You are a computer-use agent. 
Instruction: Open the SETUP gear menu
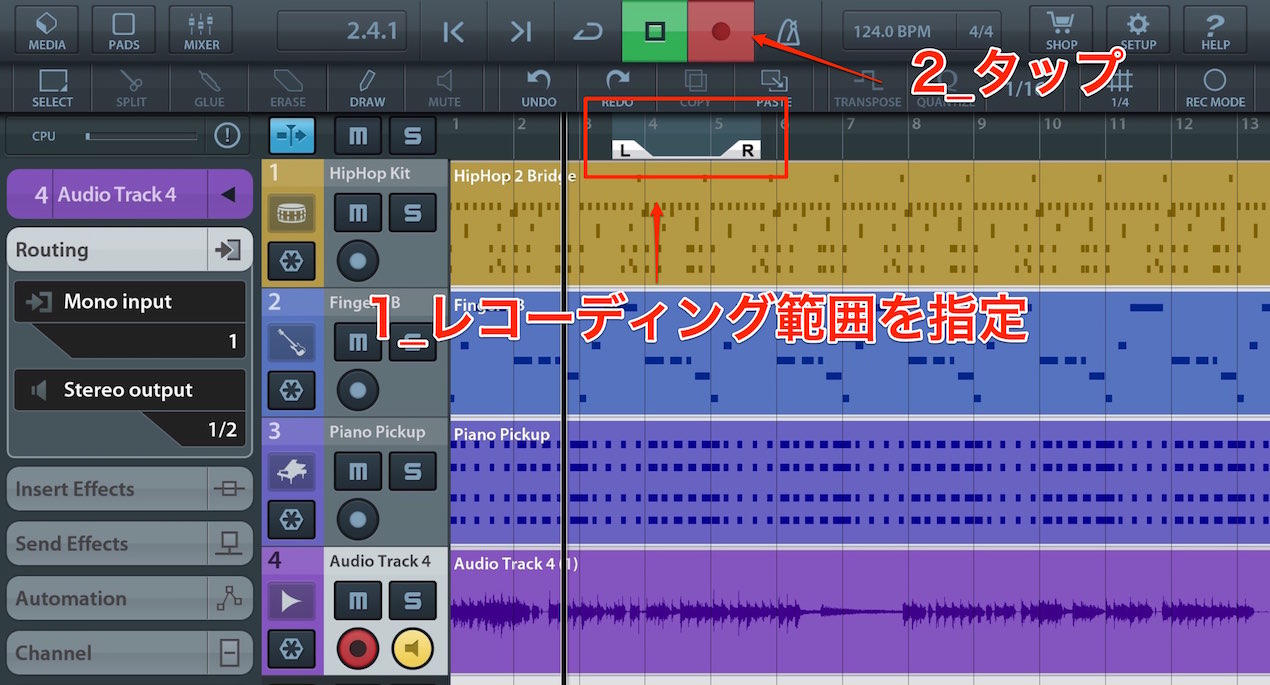pos(1138,30)
